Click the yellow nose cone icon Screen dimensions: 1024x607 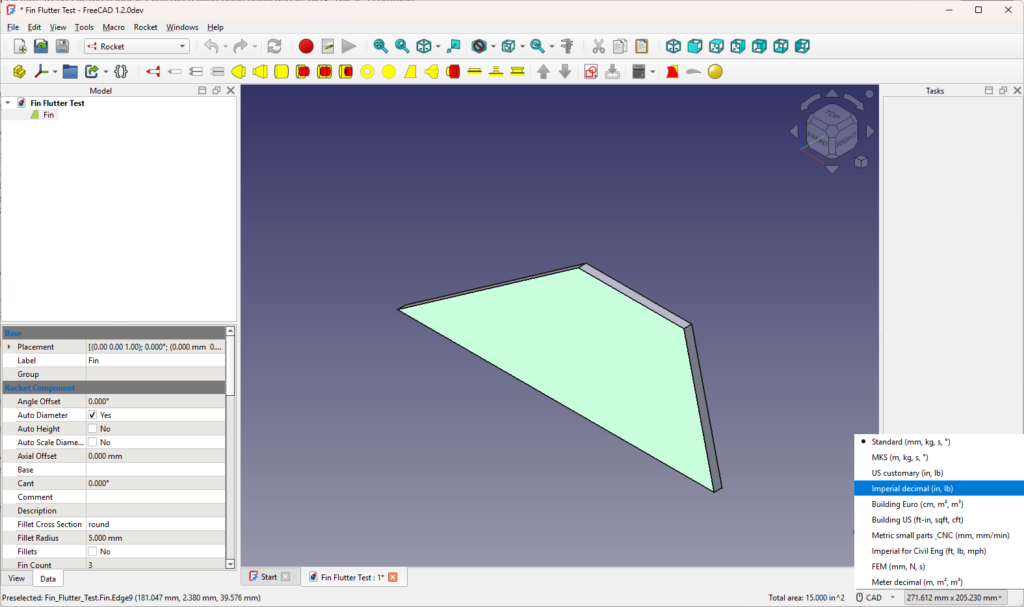pyautogui.click(x=239, y=72)
